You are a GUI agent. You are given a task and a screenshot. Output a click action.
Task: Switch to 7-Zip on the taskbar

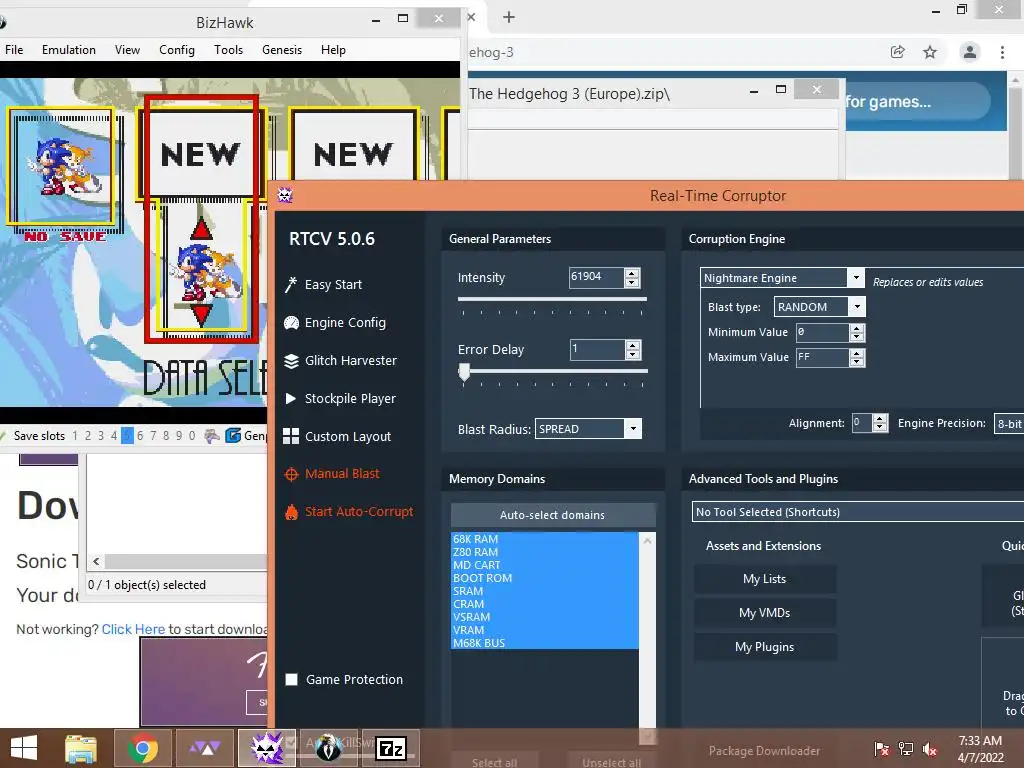tap(391, 748)
